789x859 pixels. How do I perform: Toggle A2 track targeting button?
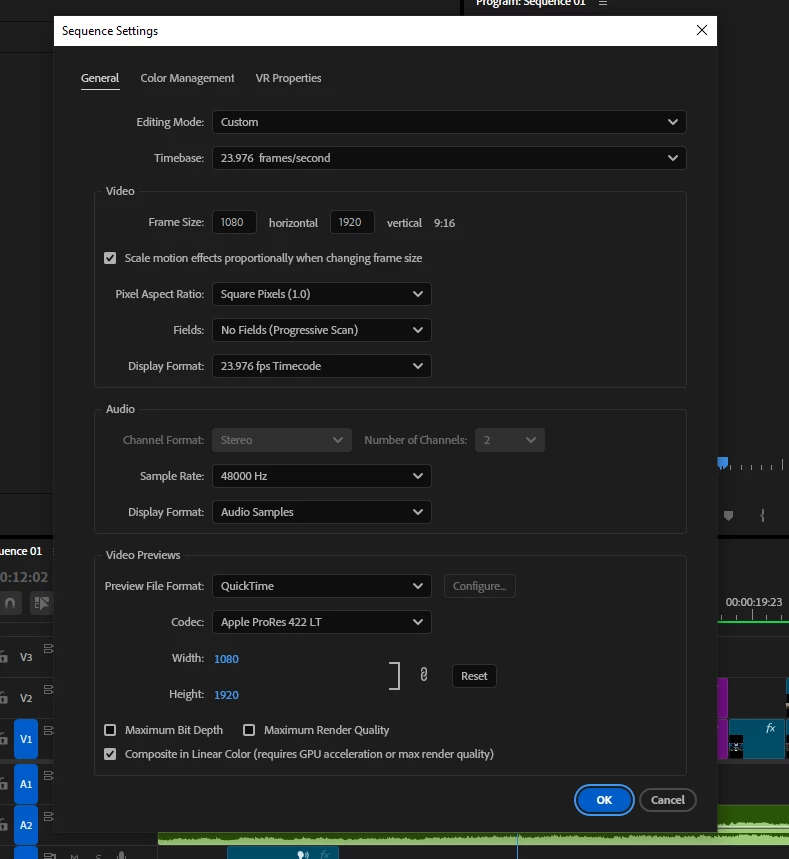pyautogui.click(x=26, y=825)
